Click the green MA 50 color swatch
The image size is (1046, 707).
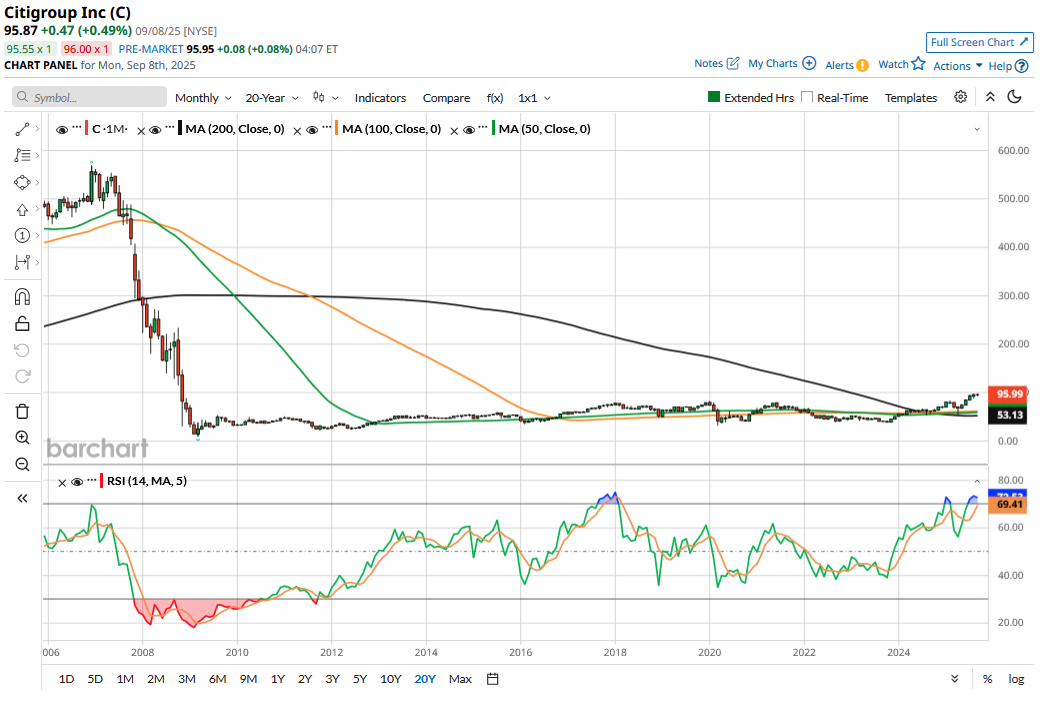point(493,128)
